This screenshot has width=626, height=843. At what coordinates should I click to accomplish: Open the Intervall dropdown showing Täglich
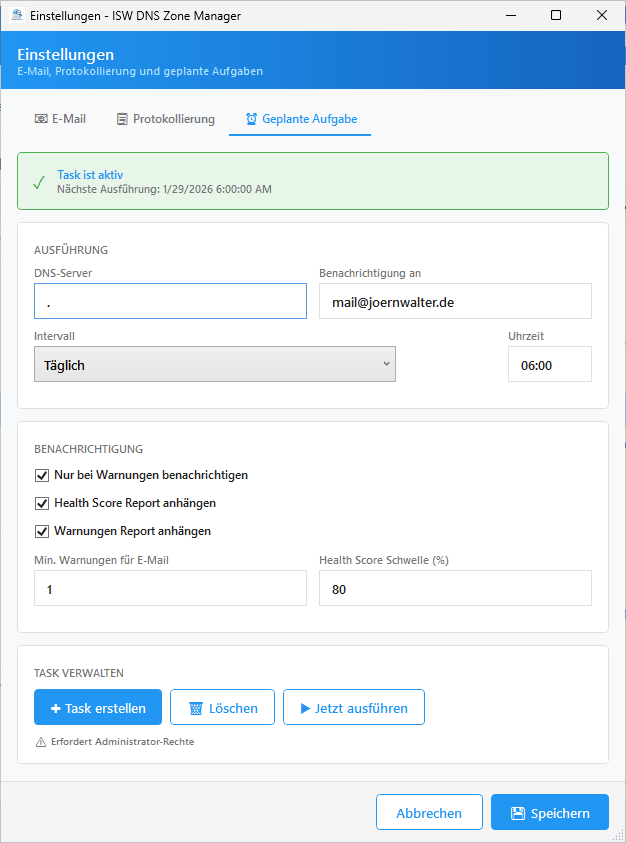click(x=215, y=365)
